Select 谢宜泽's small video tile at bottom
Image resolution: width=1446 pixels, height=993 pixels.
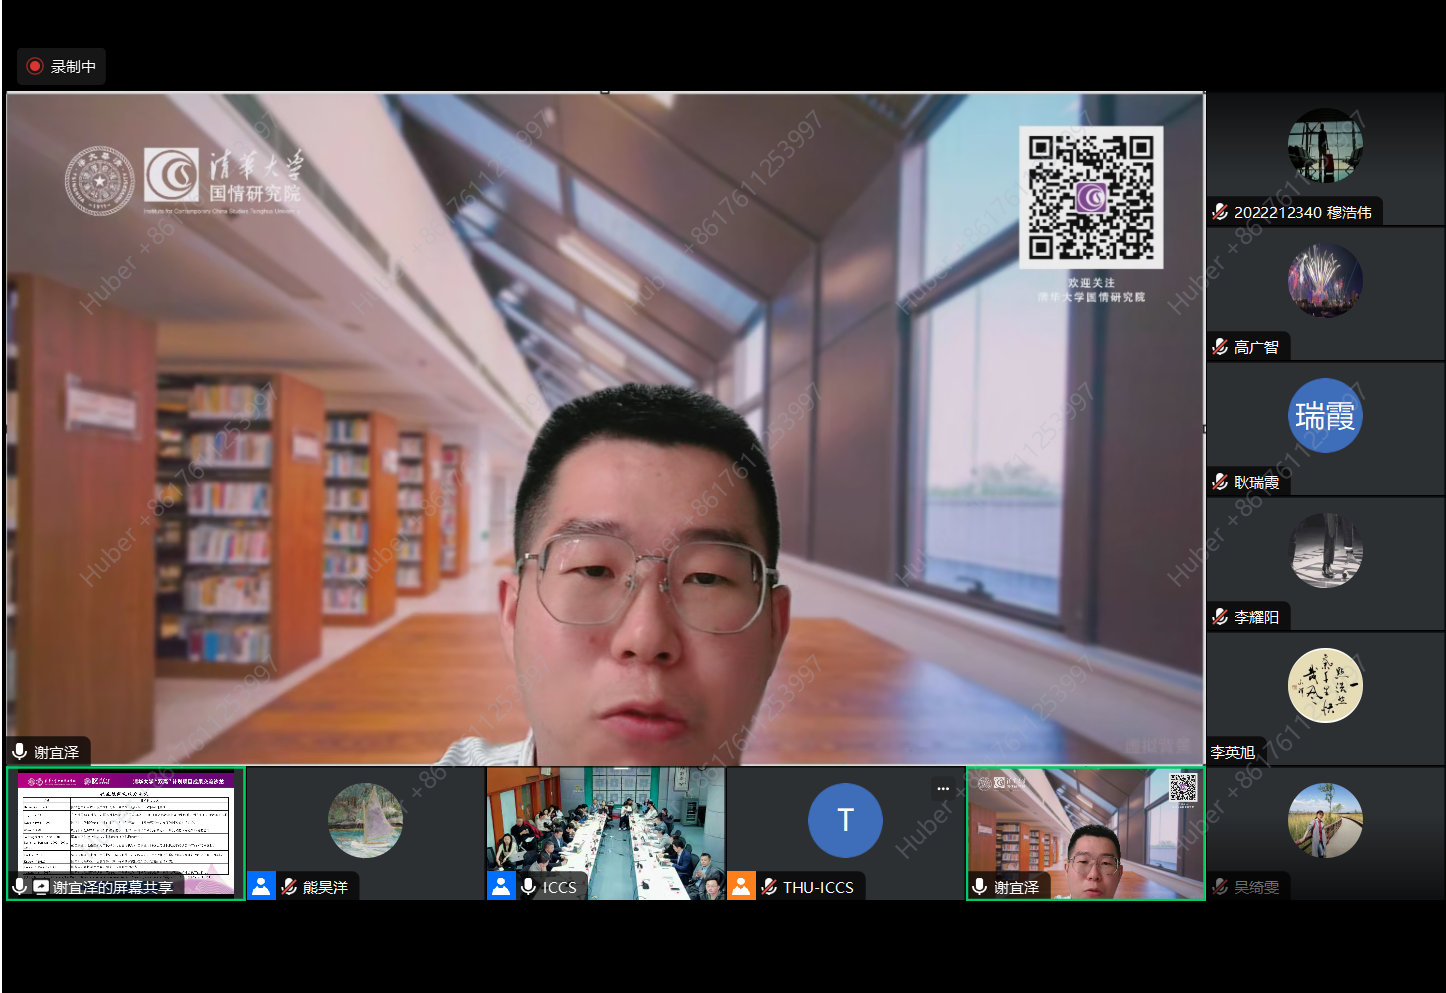[1085, 828]
